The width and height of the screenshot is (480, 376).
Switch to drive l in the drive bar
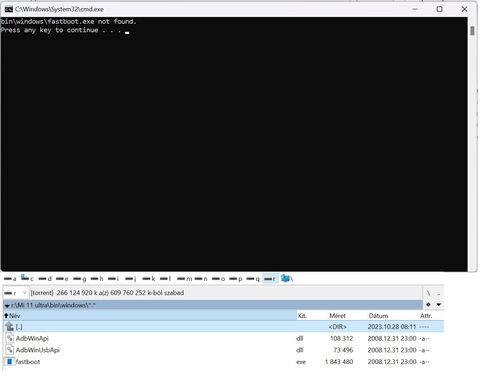166,279
